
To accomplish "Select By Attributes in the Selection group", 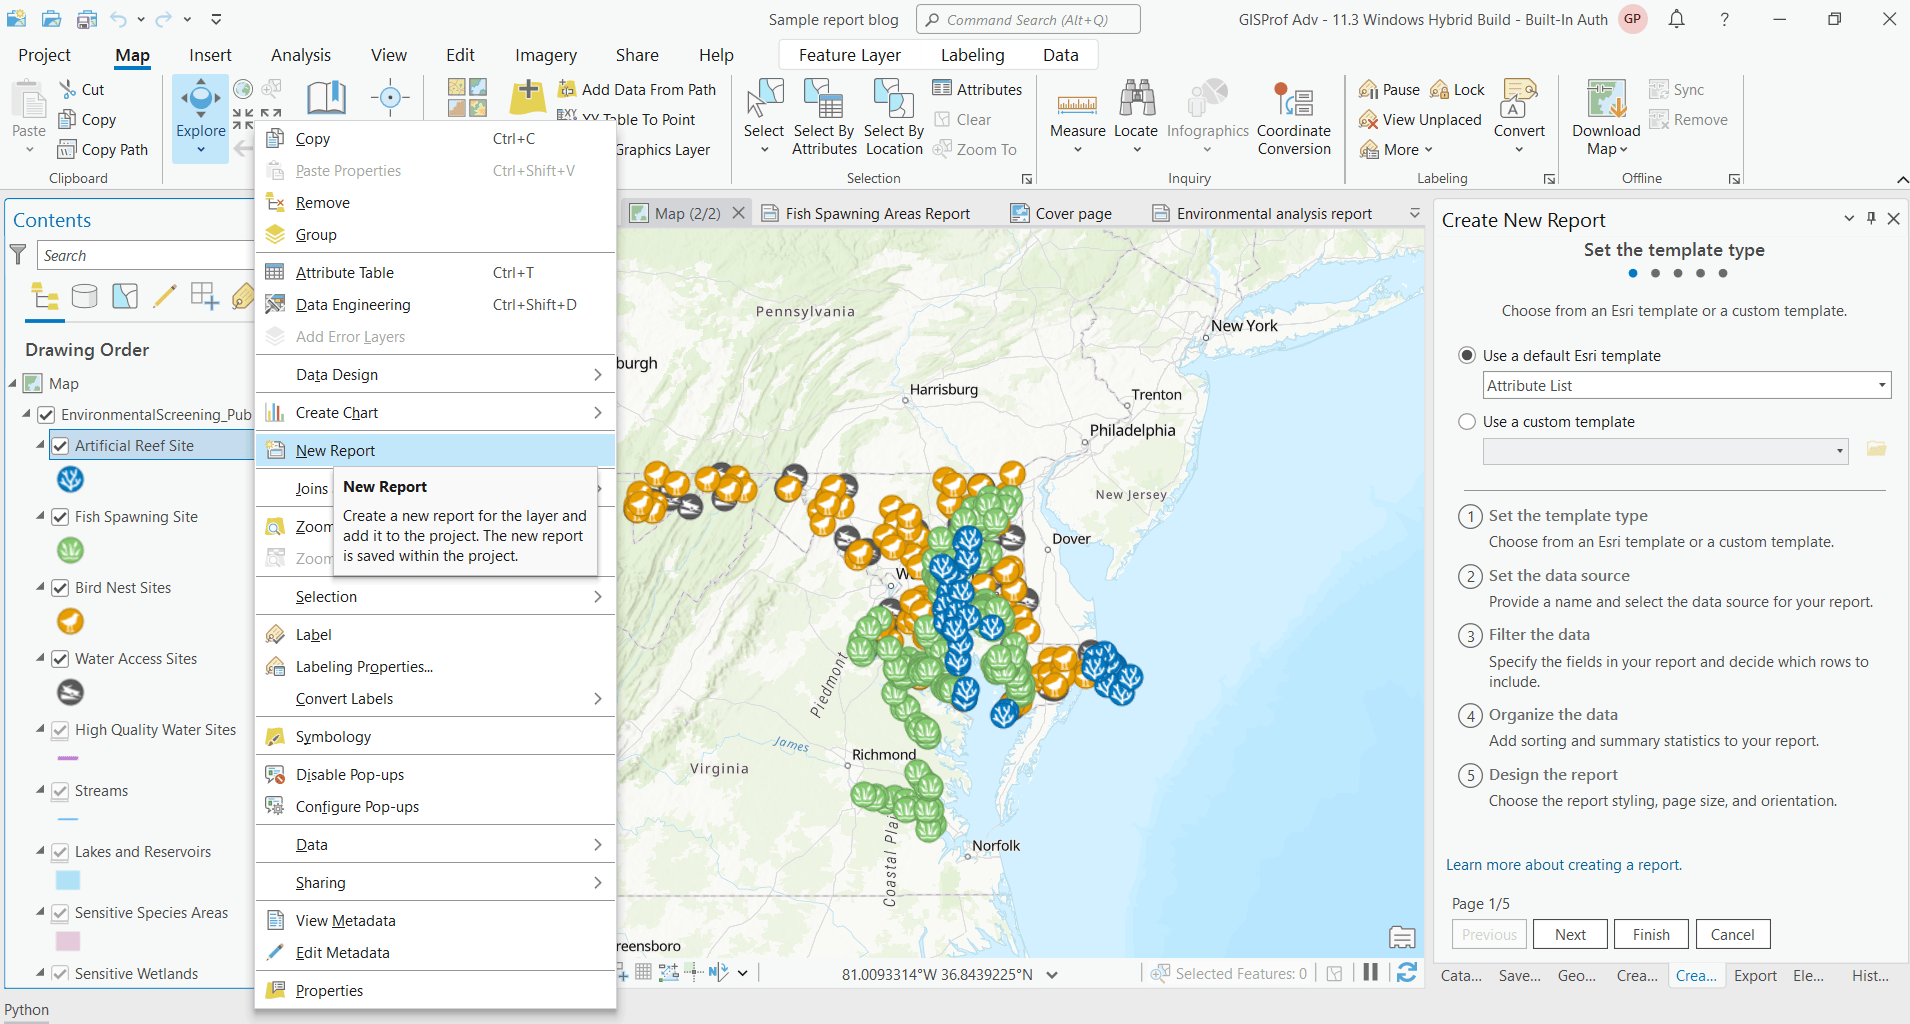I will (823, 115).
